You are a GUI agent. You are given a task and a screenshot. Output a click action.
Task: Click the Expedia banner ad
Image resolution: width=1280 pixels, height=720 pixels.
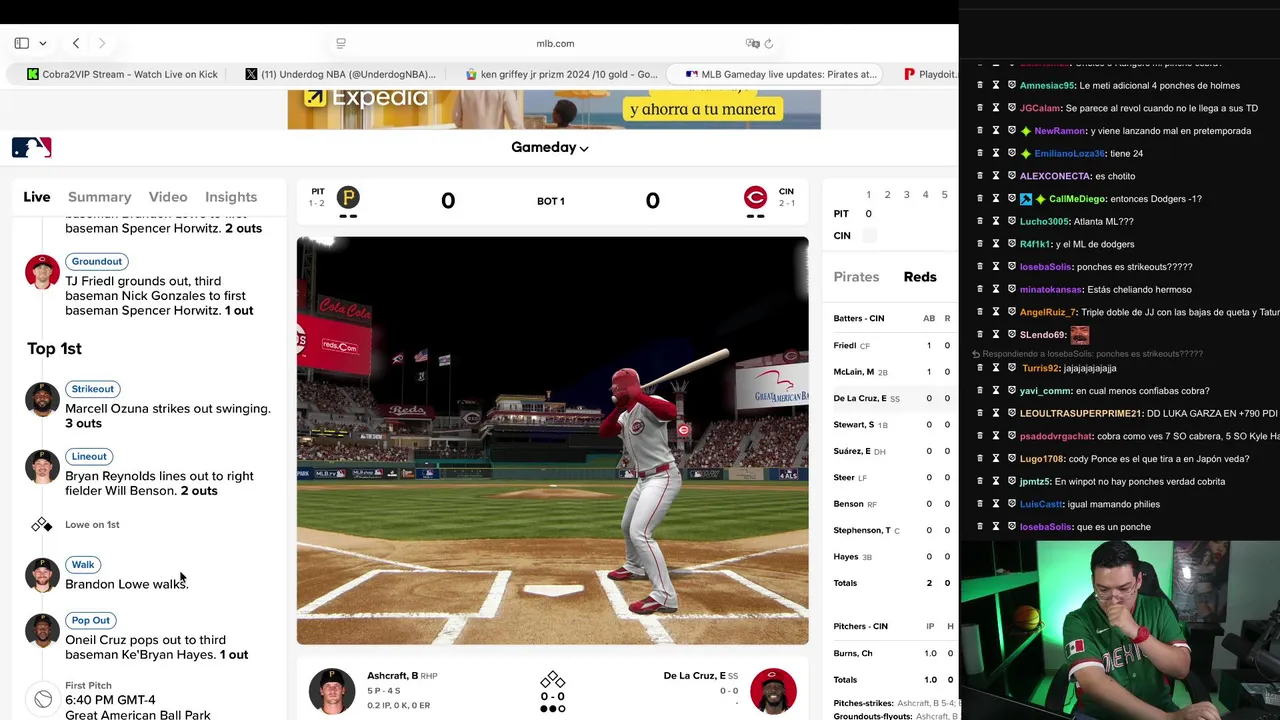(x=554, y=109)
